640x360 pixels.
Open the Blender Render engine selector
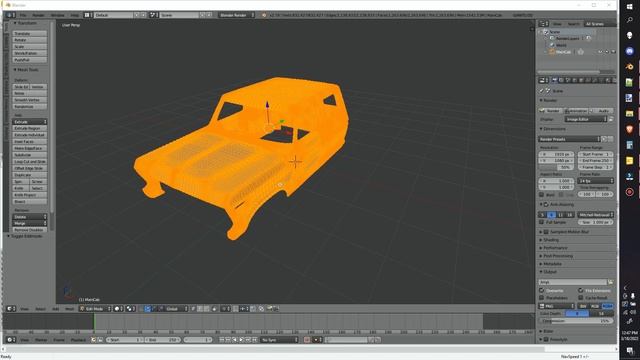coord(236,15)
